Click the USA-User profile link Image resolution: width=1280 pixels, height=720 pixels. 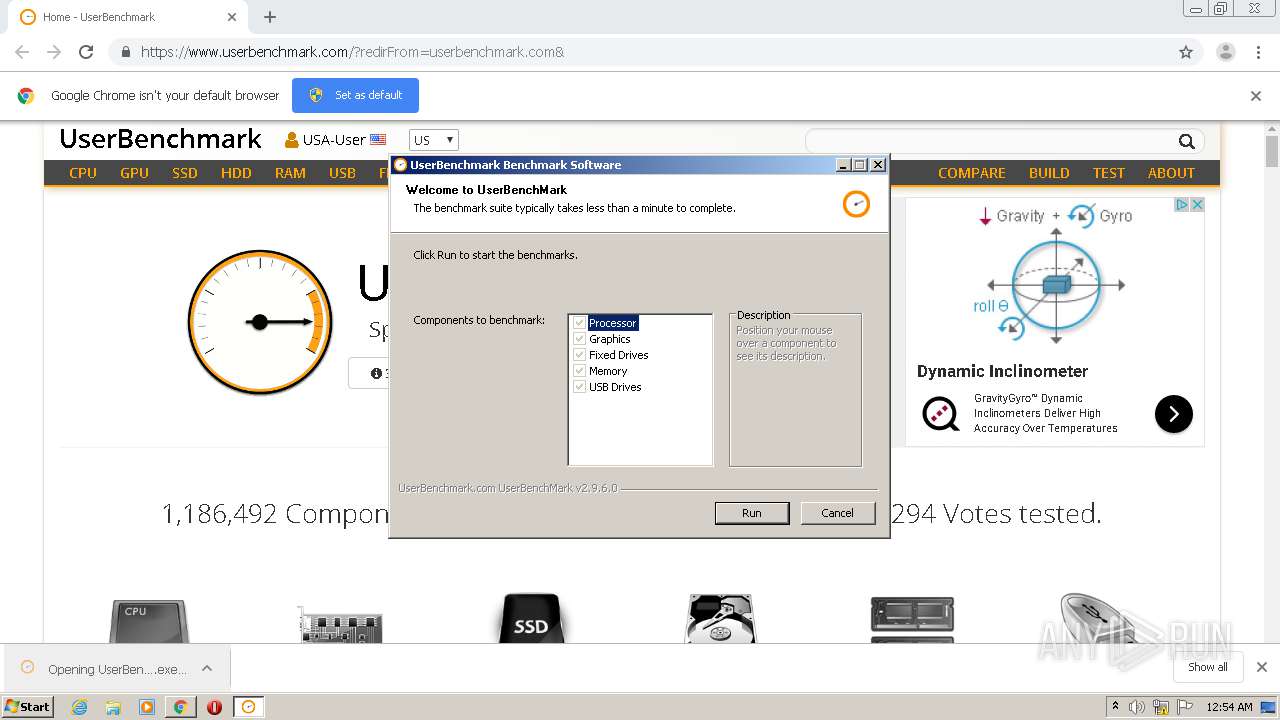[x=335, y=140]
